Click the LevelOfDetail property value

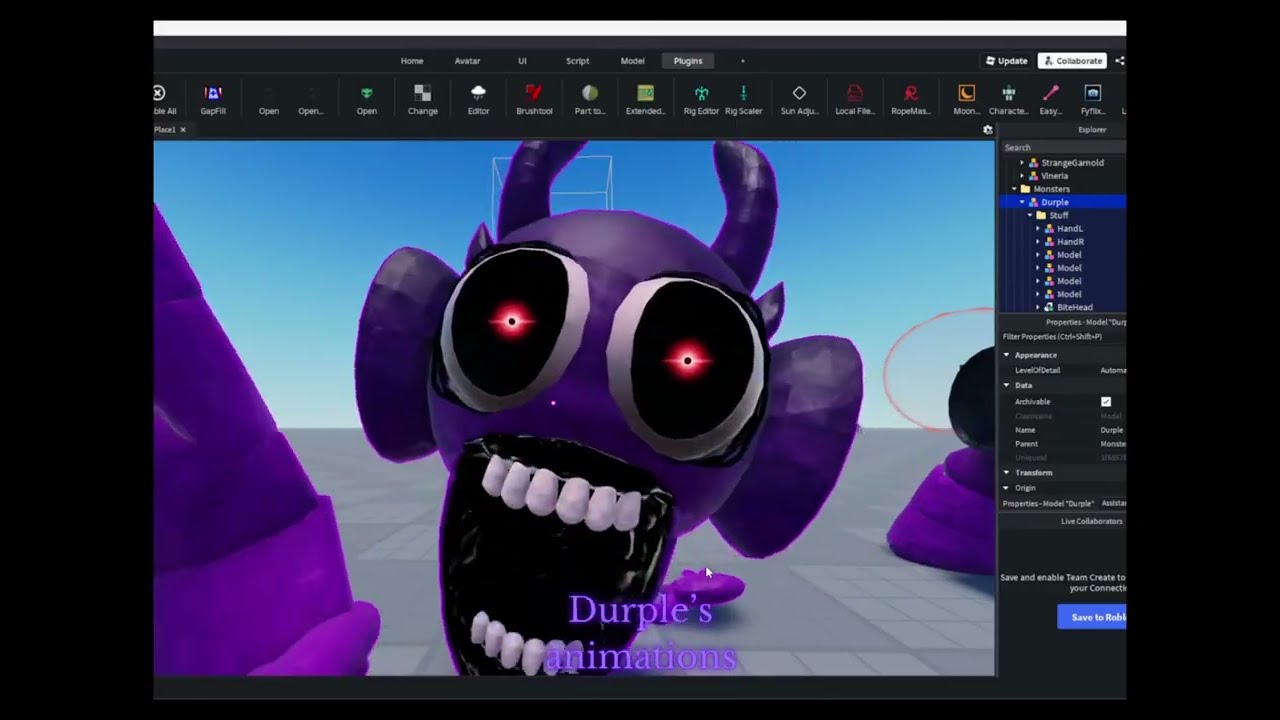point(1113,370)
